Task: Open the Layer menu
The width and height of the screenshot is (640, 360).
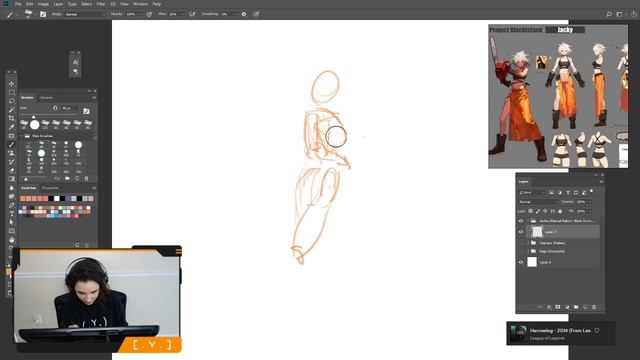Action: click(58, 4)
